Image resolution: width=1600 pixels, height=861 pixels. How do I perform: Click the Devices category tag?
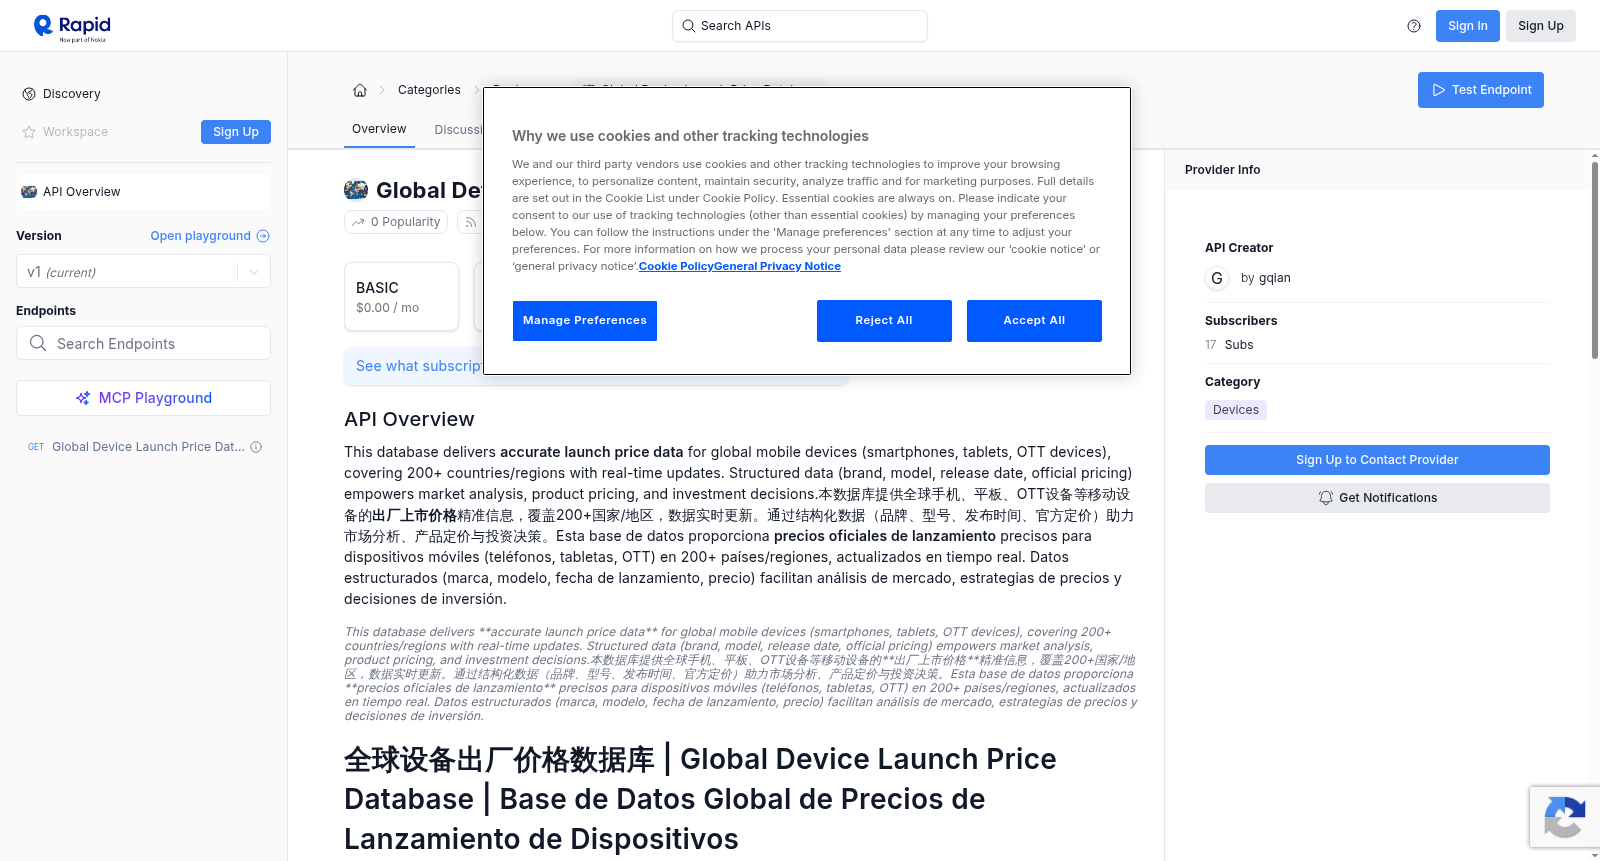tap(1236, 410)
